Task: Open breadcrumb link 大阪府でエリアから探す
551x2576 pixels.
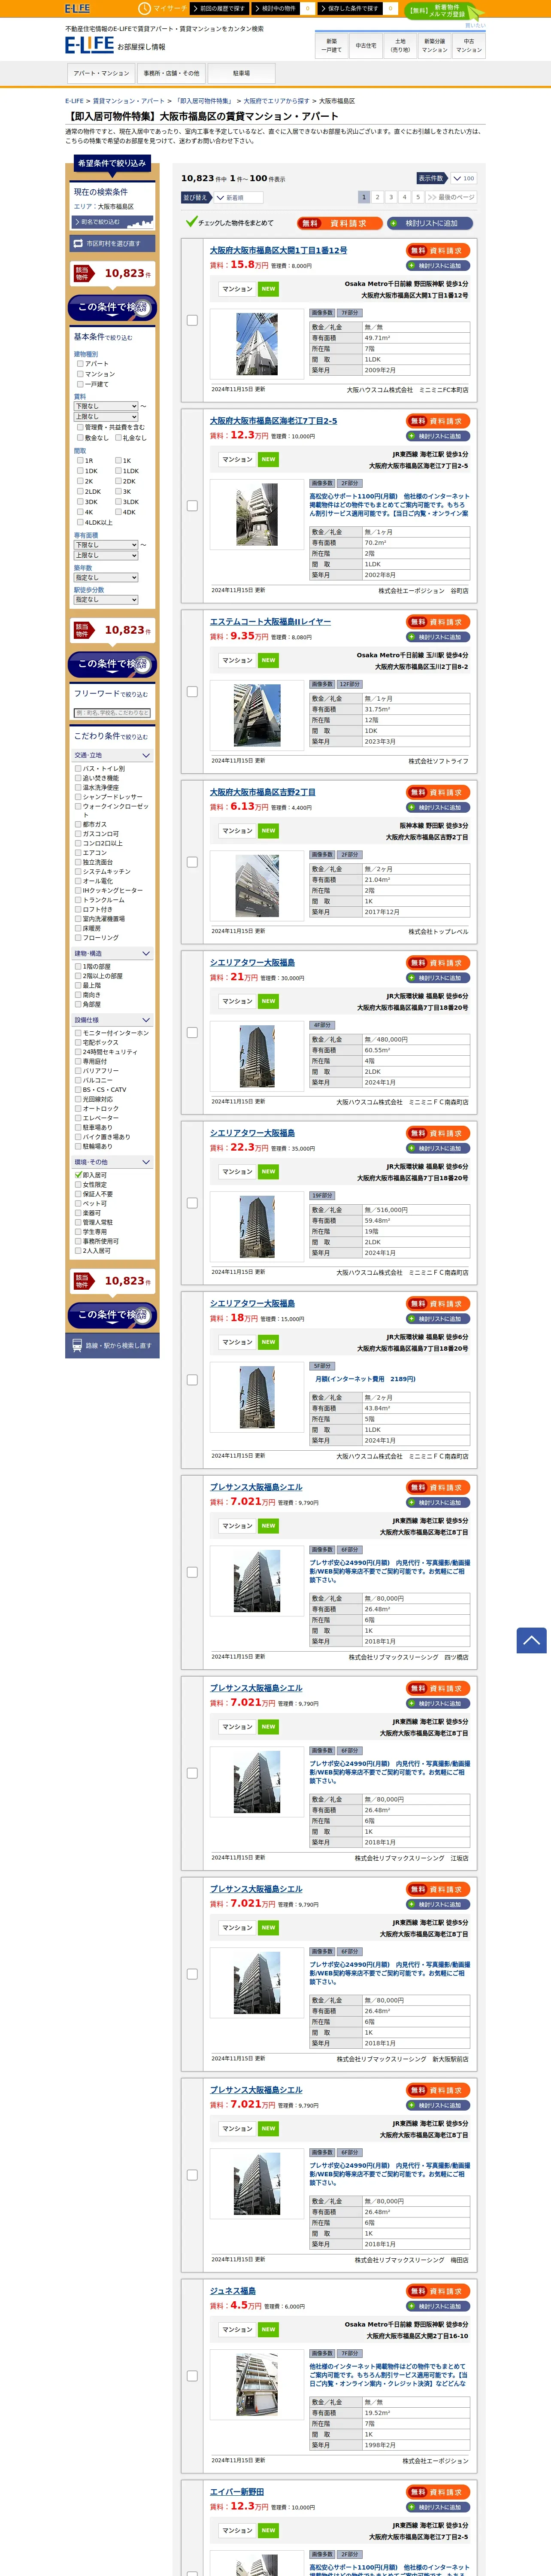Action: (x=276, y=101)
